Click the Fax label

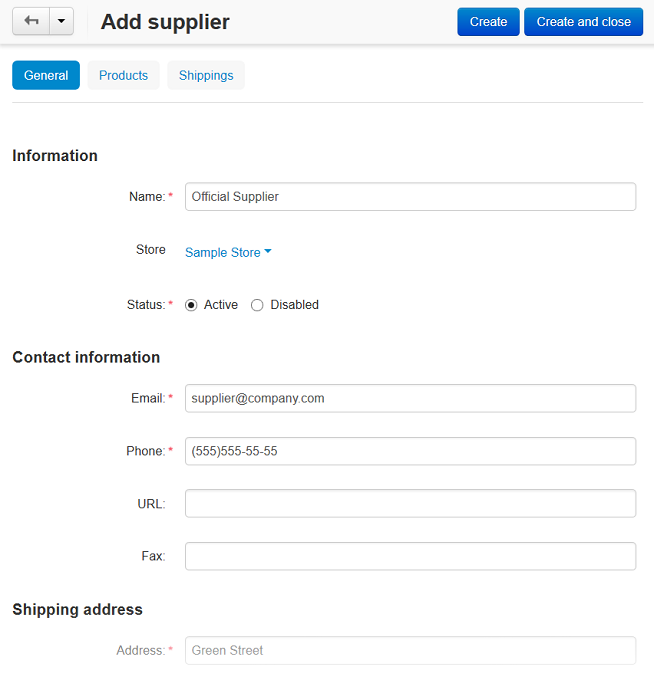click(x=154, y=556)
